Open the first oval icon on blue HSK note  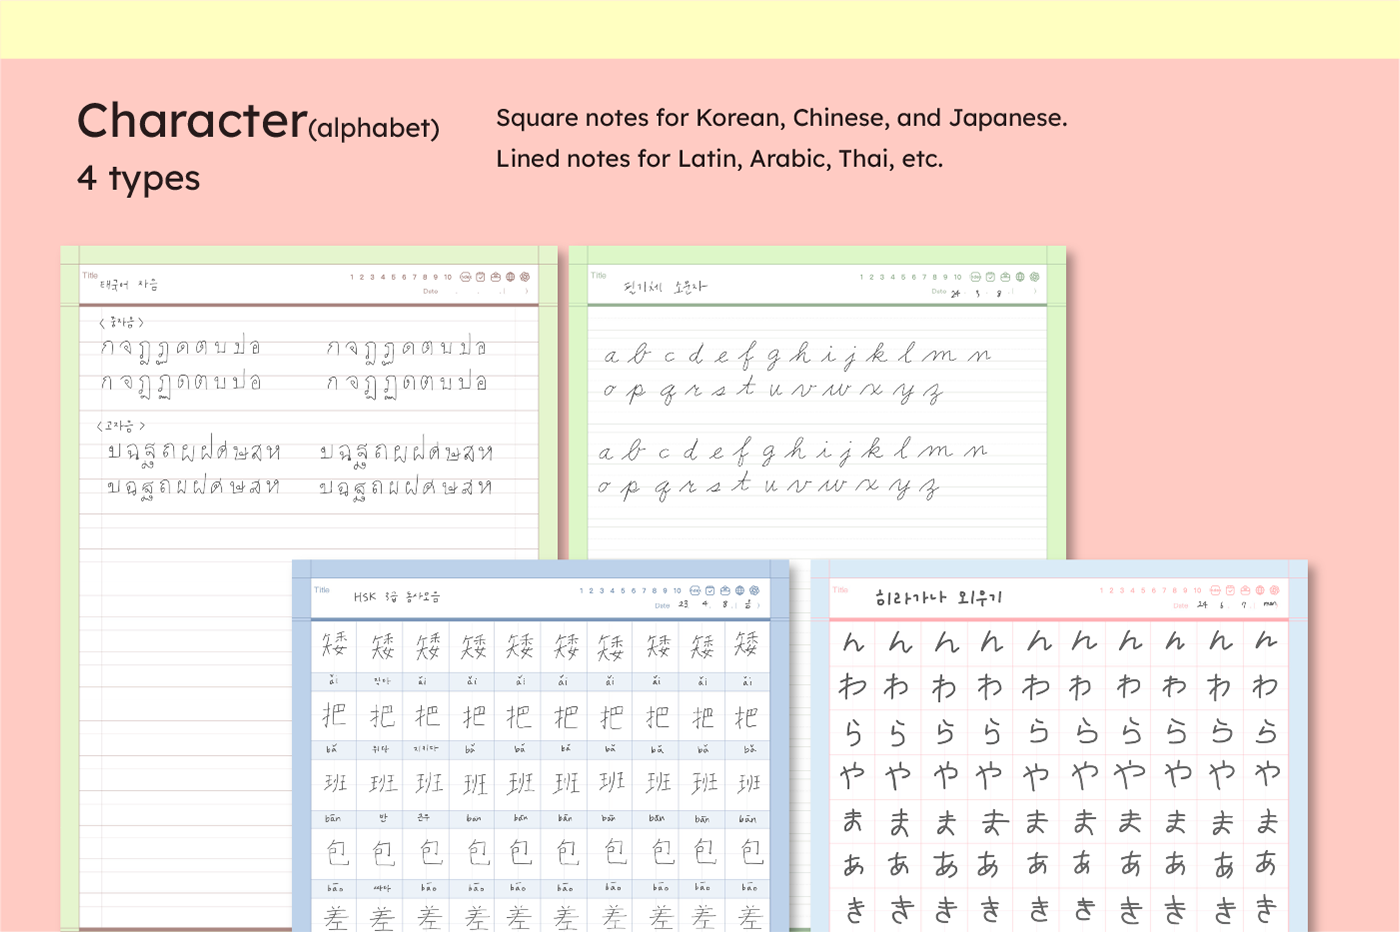coord(695,591)
